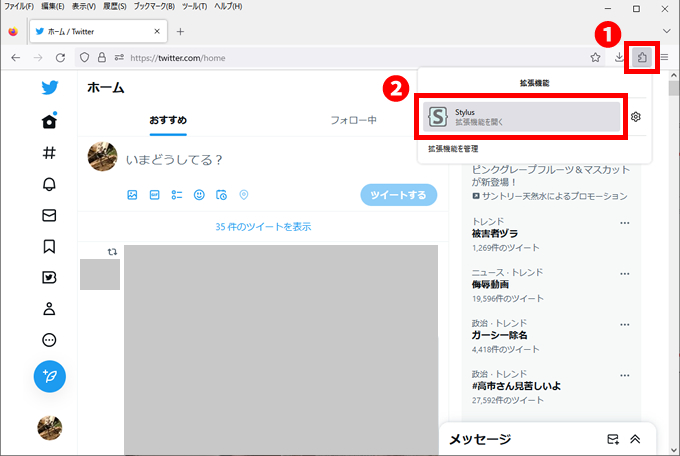Image resolution: width=680 pixels, height=456 pixels.
Task: Open the emoji picker icon
Action: click(199, 195)
